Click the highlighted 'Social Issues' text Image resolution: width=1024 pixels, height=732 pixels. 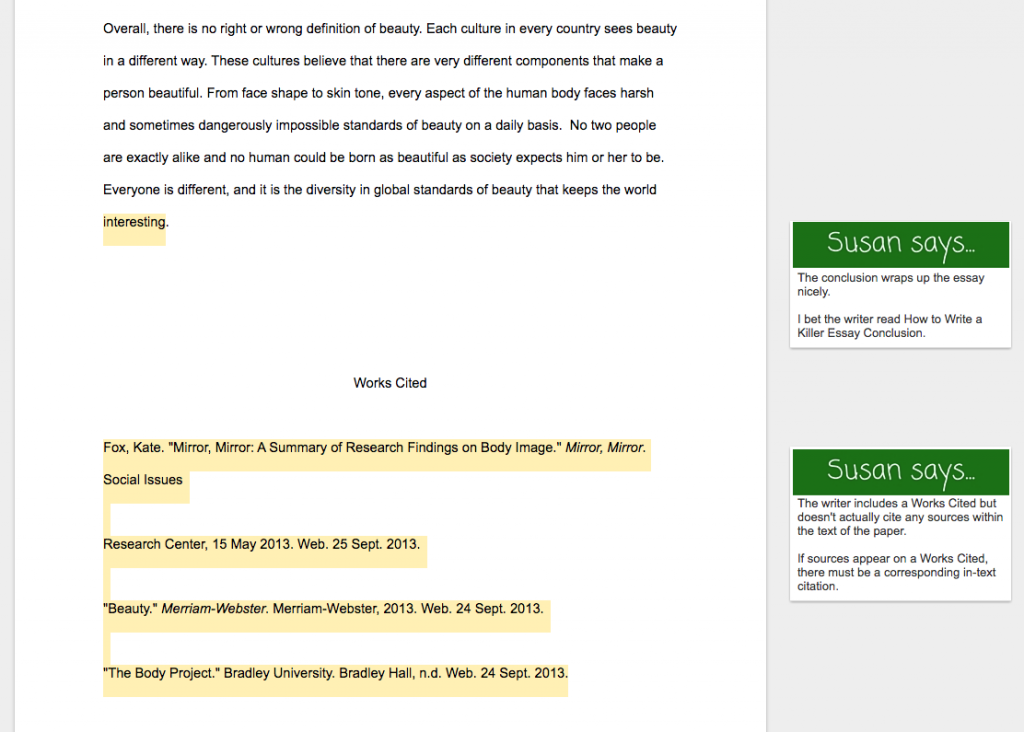point(142,479)
